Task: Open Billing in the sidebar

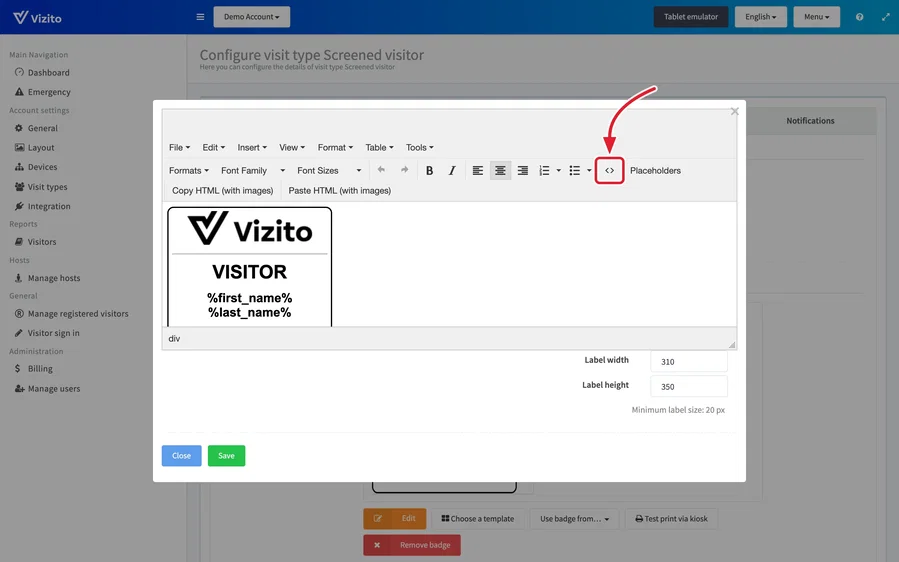Action: pos(33,369)
